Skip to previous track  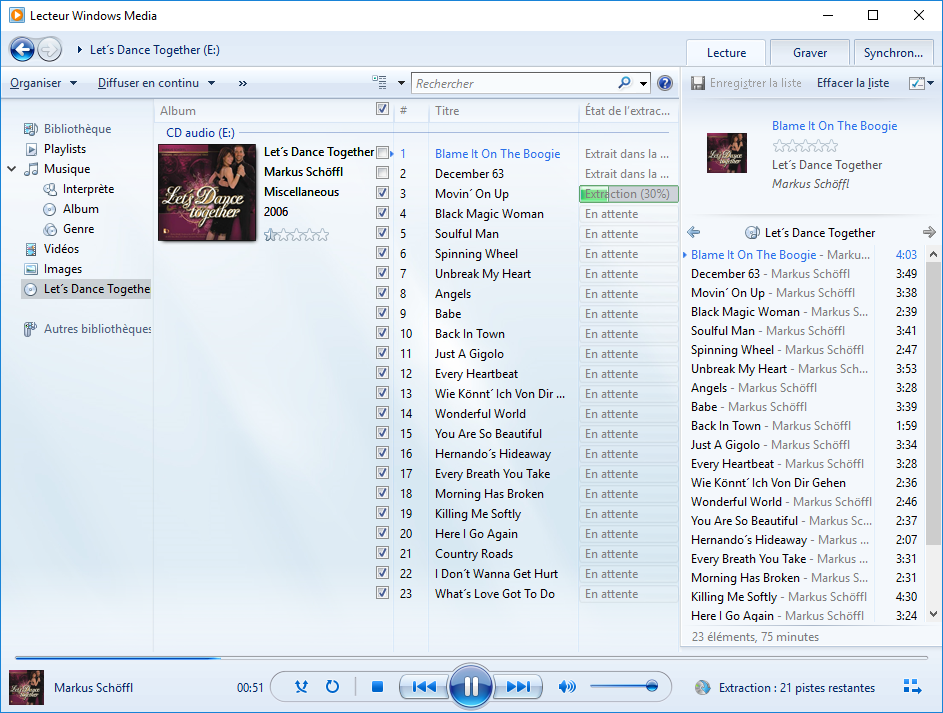pos(424,687)
